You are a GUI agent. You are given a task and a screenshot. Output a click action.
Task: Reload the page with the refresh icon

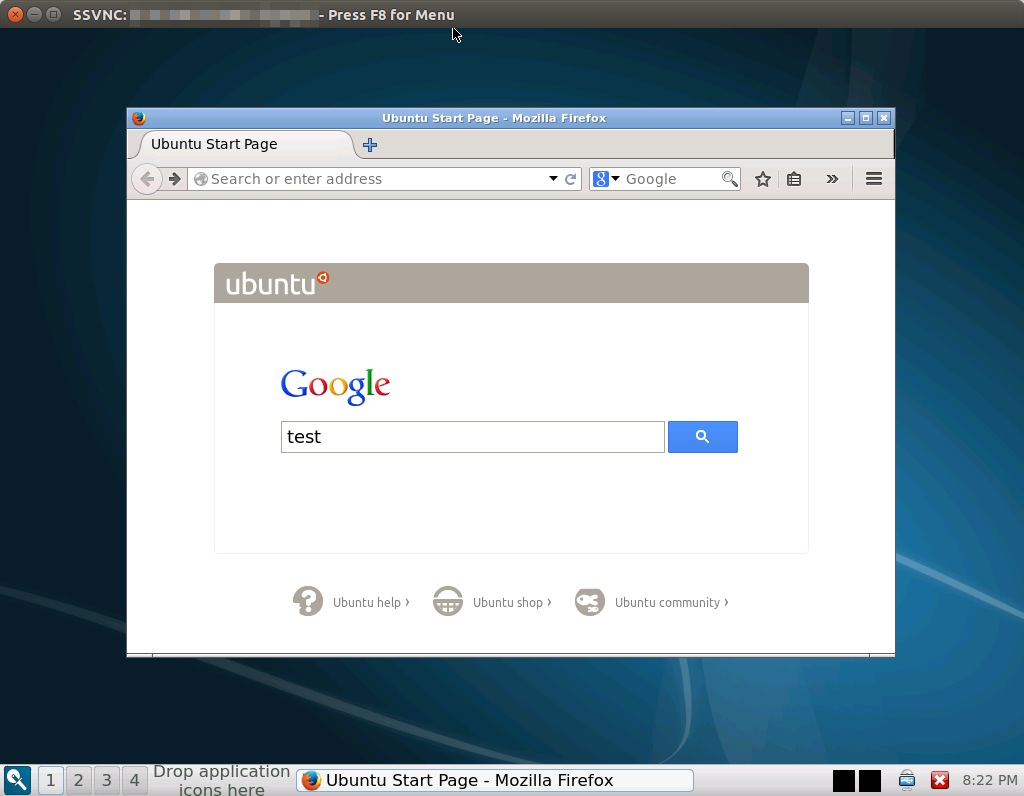(x=571, y=179)
